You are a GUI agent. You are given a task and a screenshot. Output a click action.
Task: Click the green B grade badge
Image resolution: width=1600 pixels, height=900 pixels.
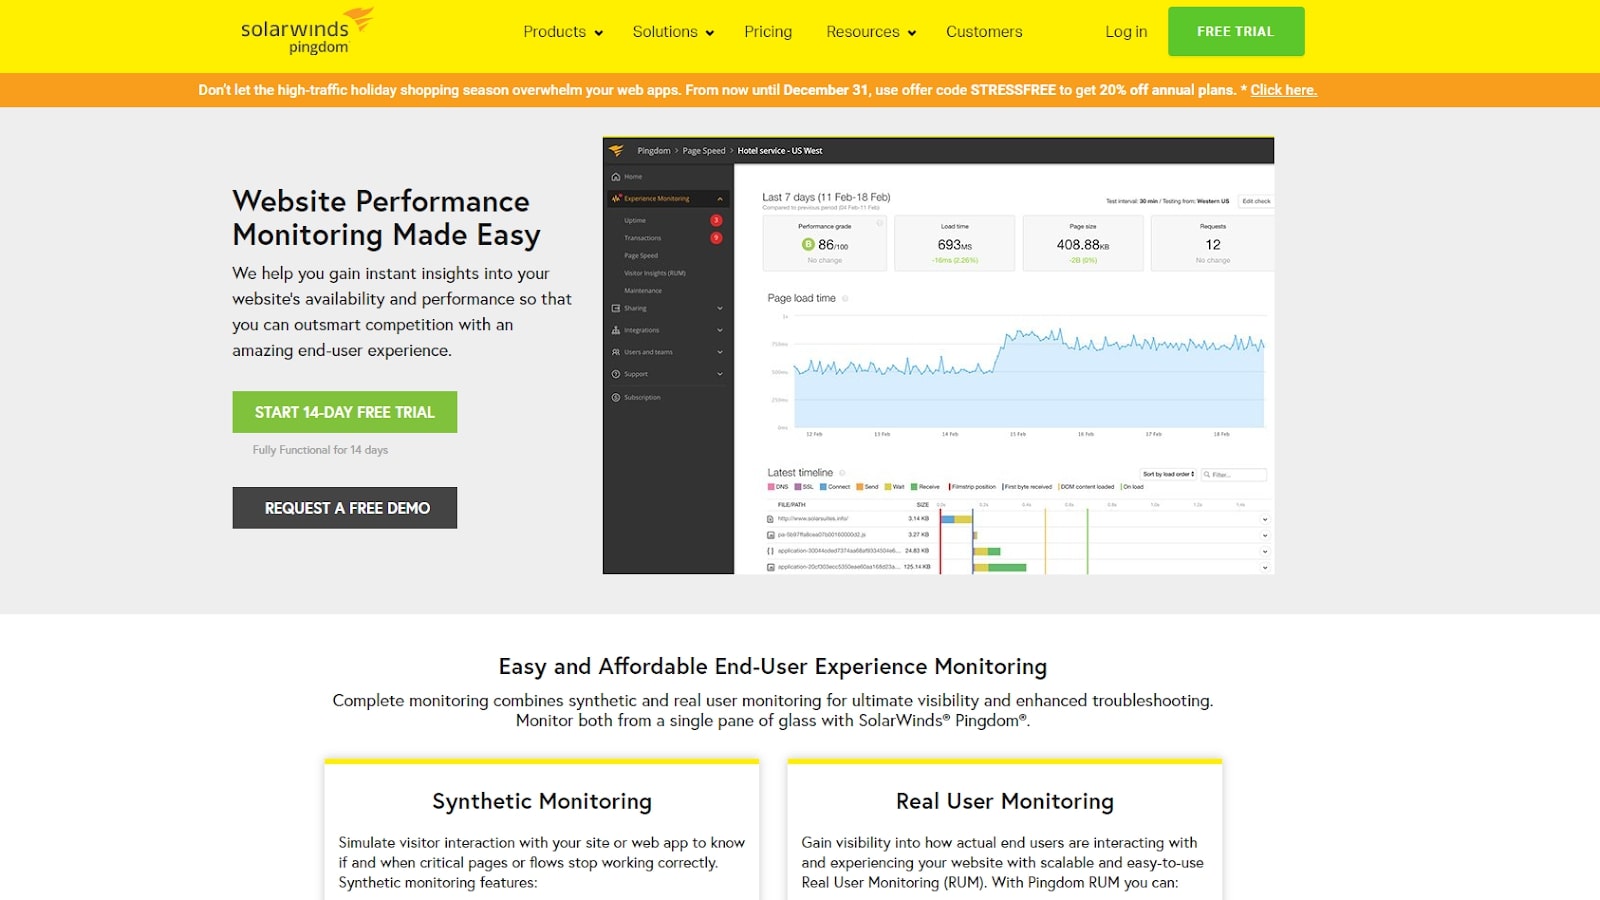pyautogui.click(x=808, y=244)
